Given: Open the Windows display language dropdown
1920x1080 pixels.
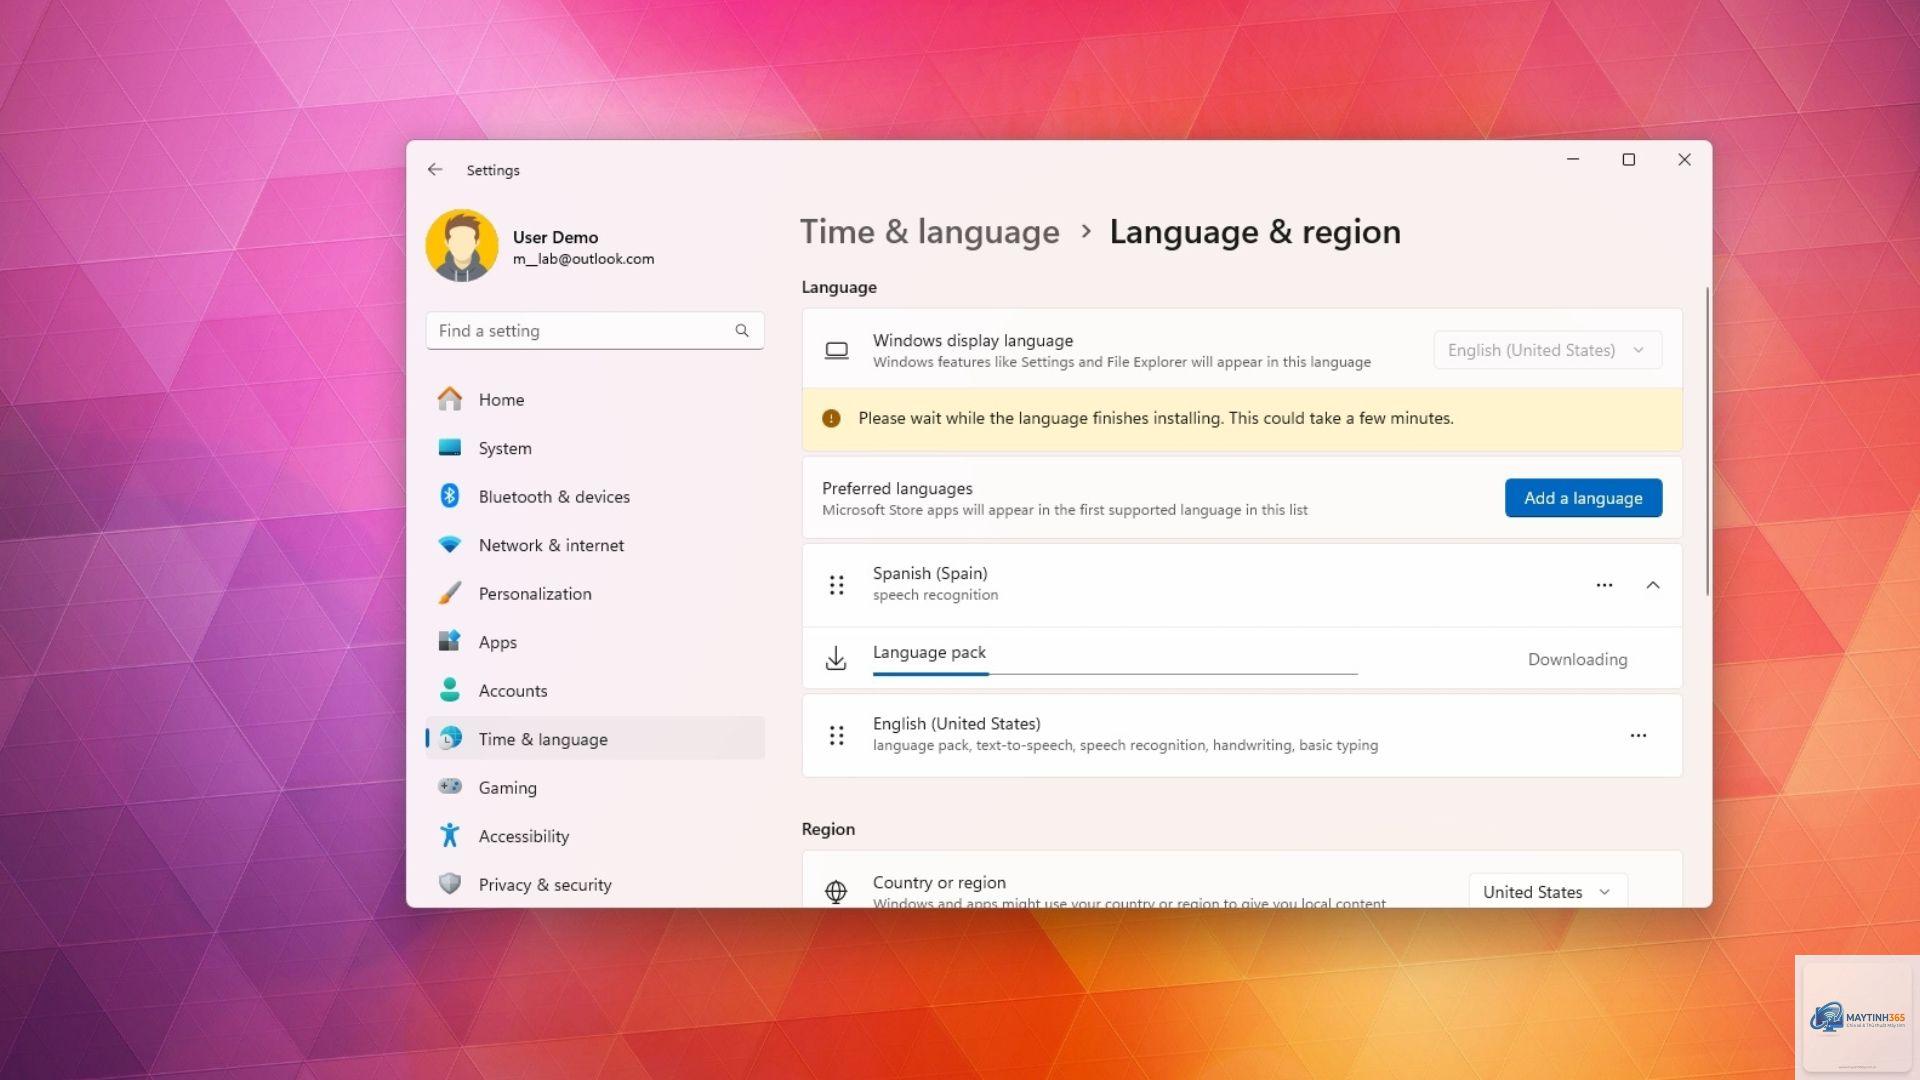Looking at the screenshot, I should (x=1547, y=350).
